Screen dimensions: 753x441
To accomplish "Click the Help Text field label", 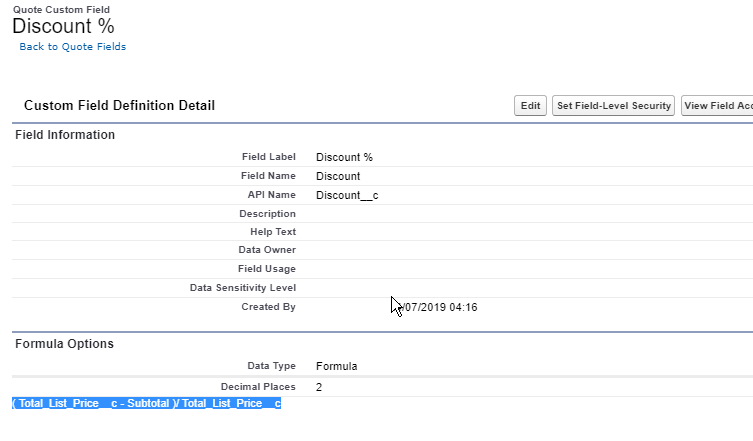I will pyautogui.click(x=272, y=232).
